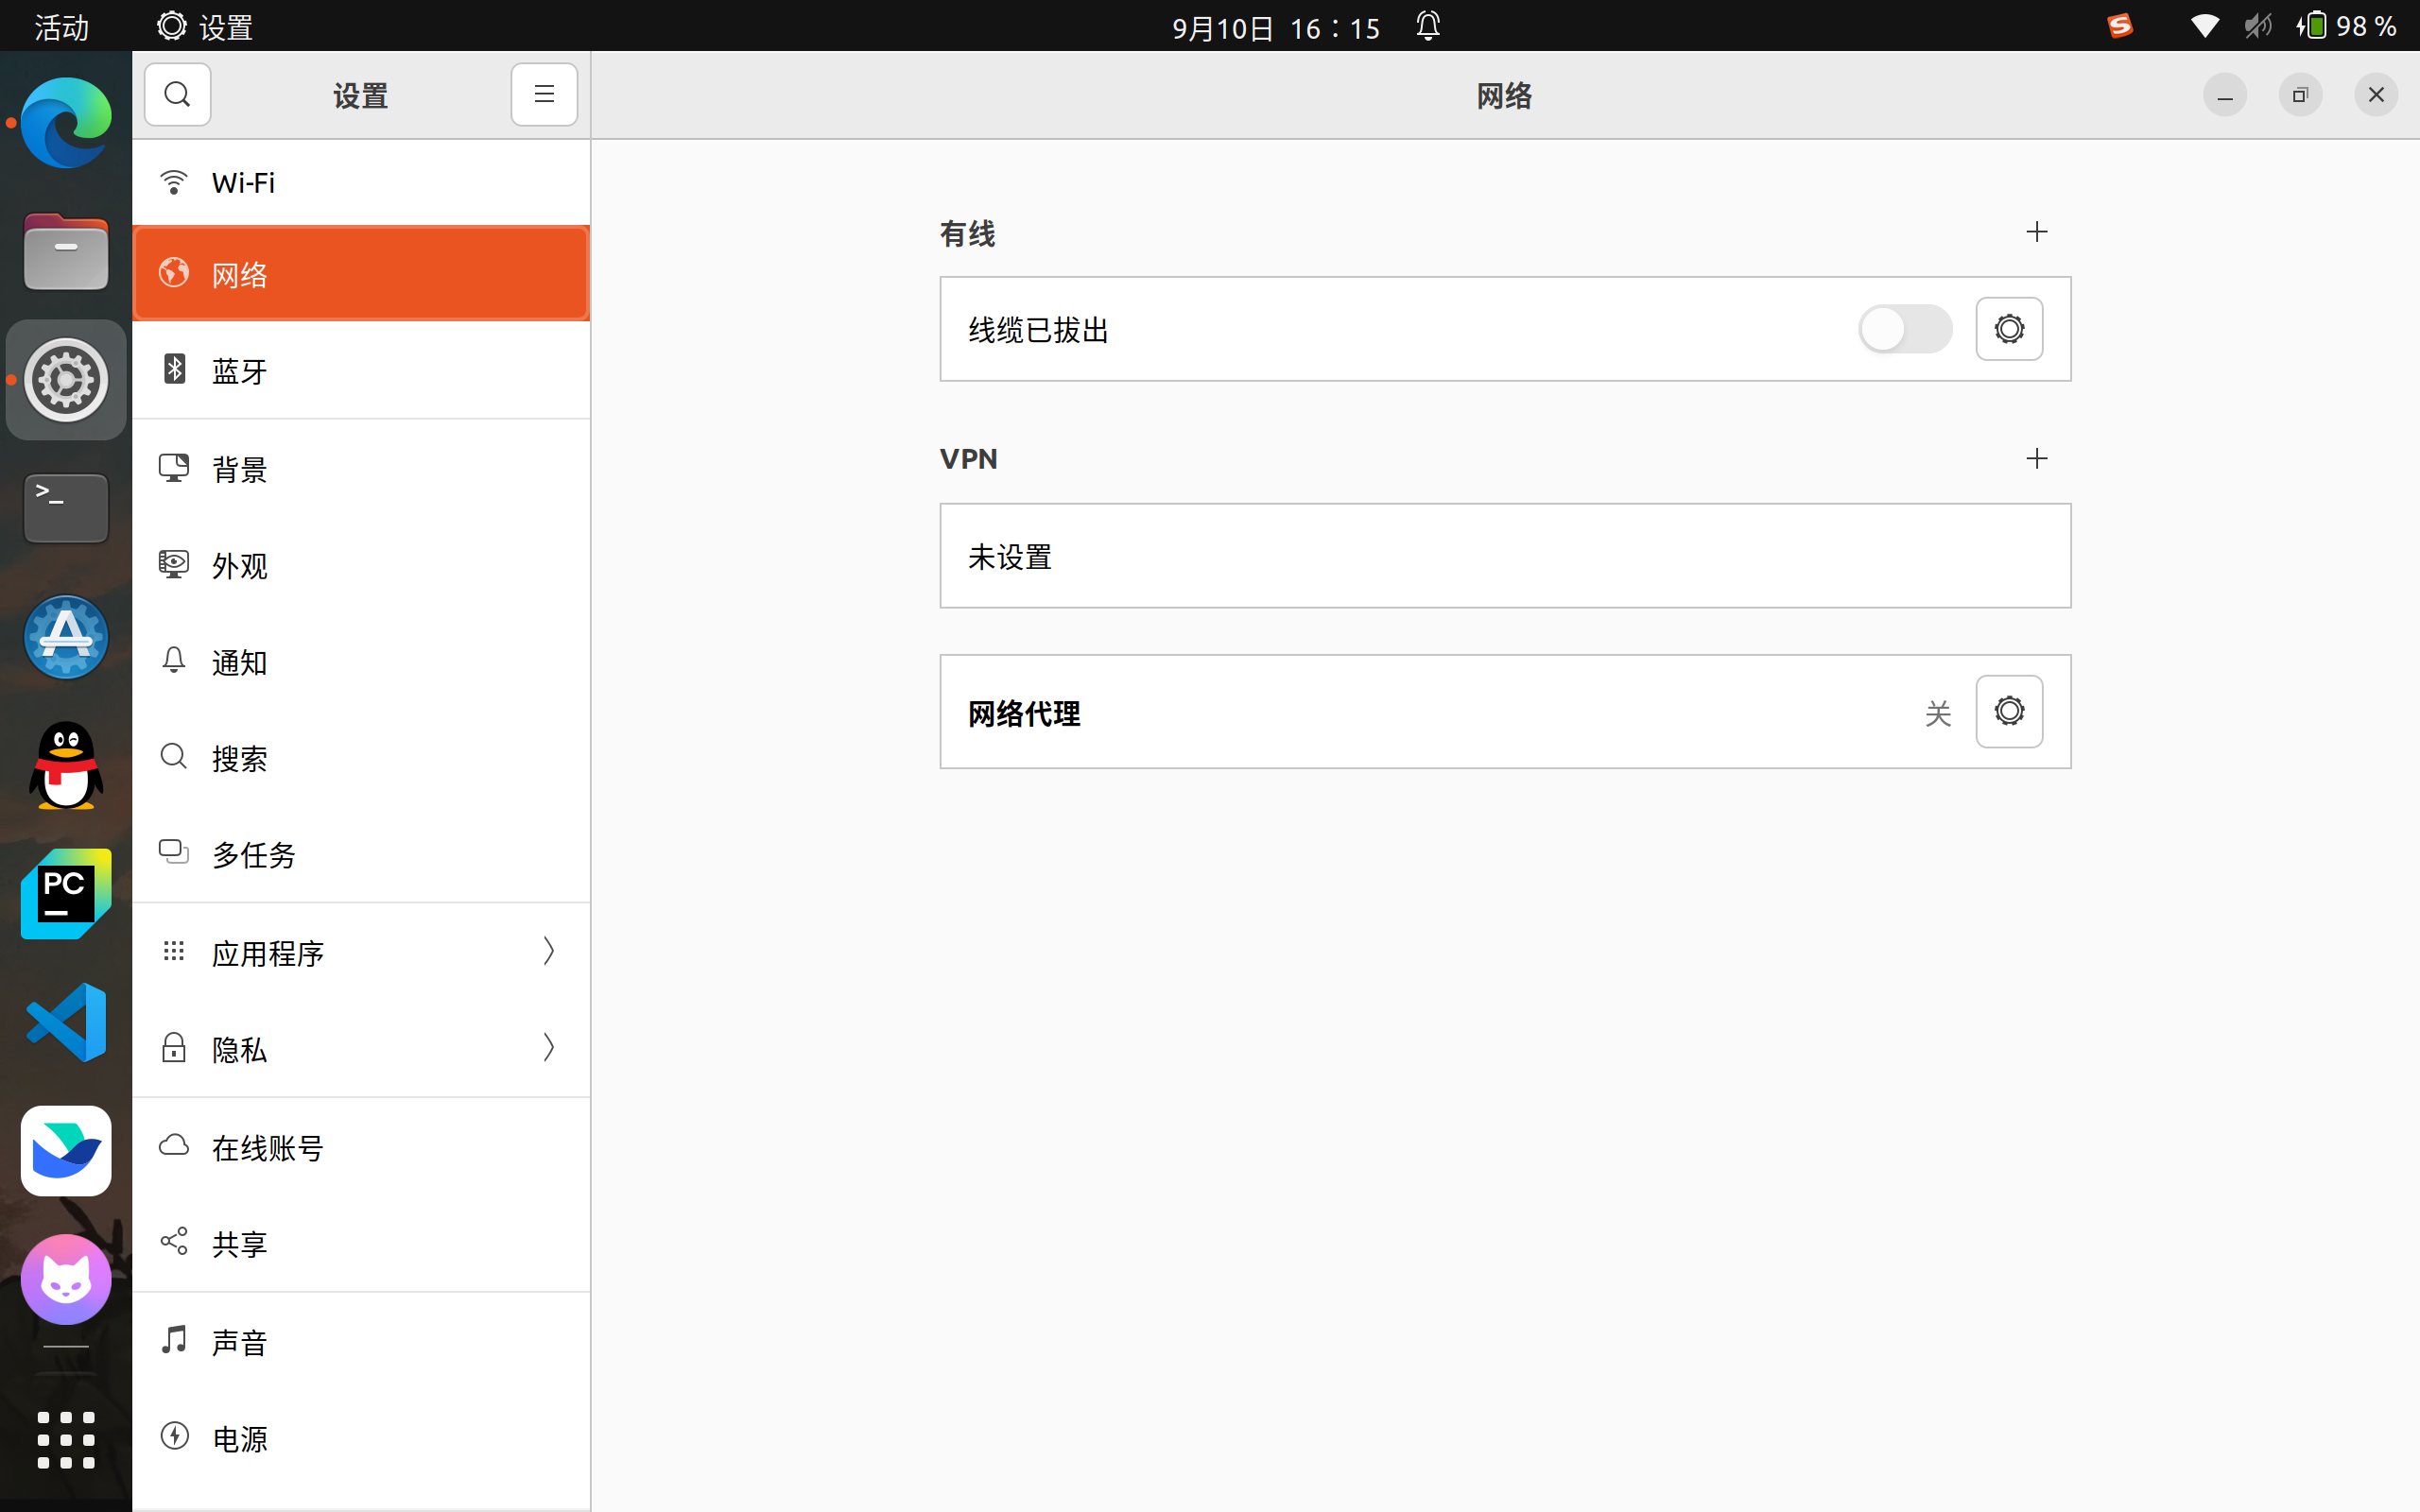Click the 活动 activities button
Screen dimensions: 2420x1512
coord(62,26)
